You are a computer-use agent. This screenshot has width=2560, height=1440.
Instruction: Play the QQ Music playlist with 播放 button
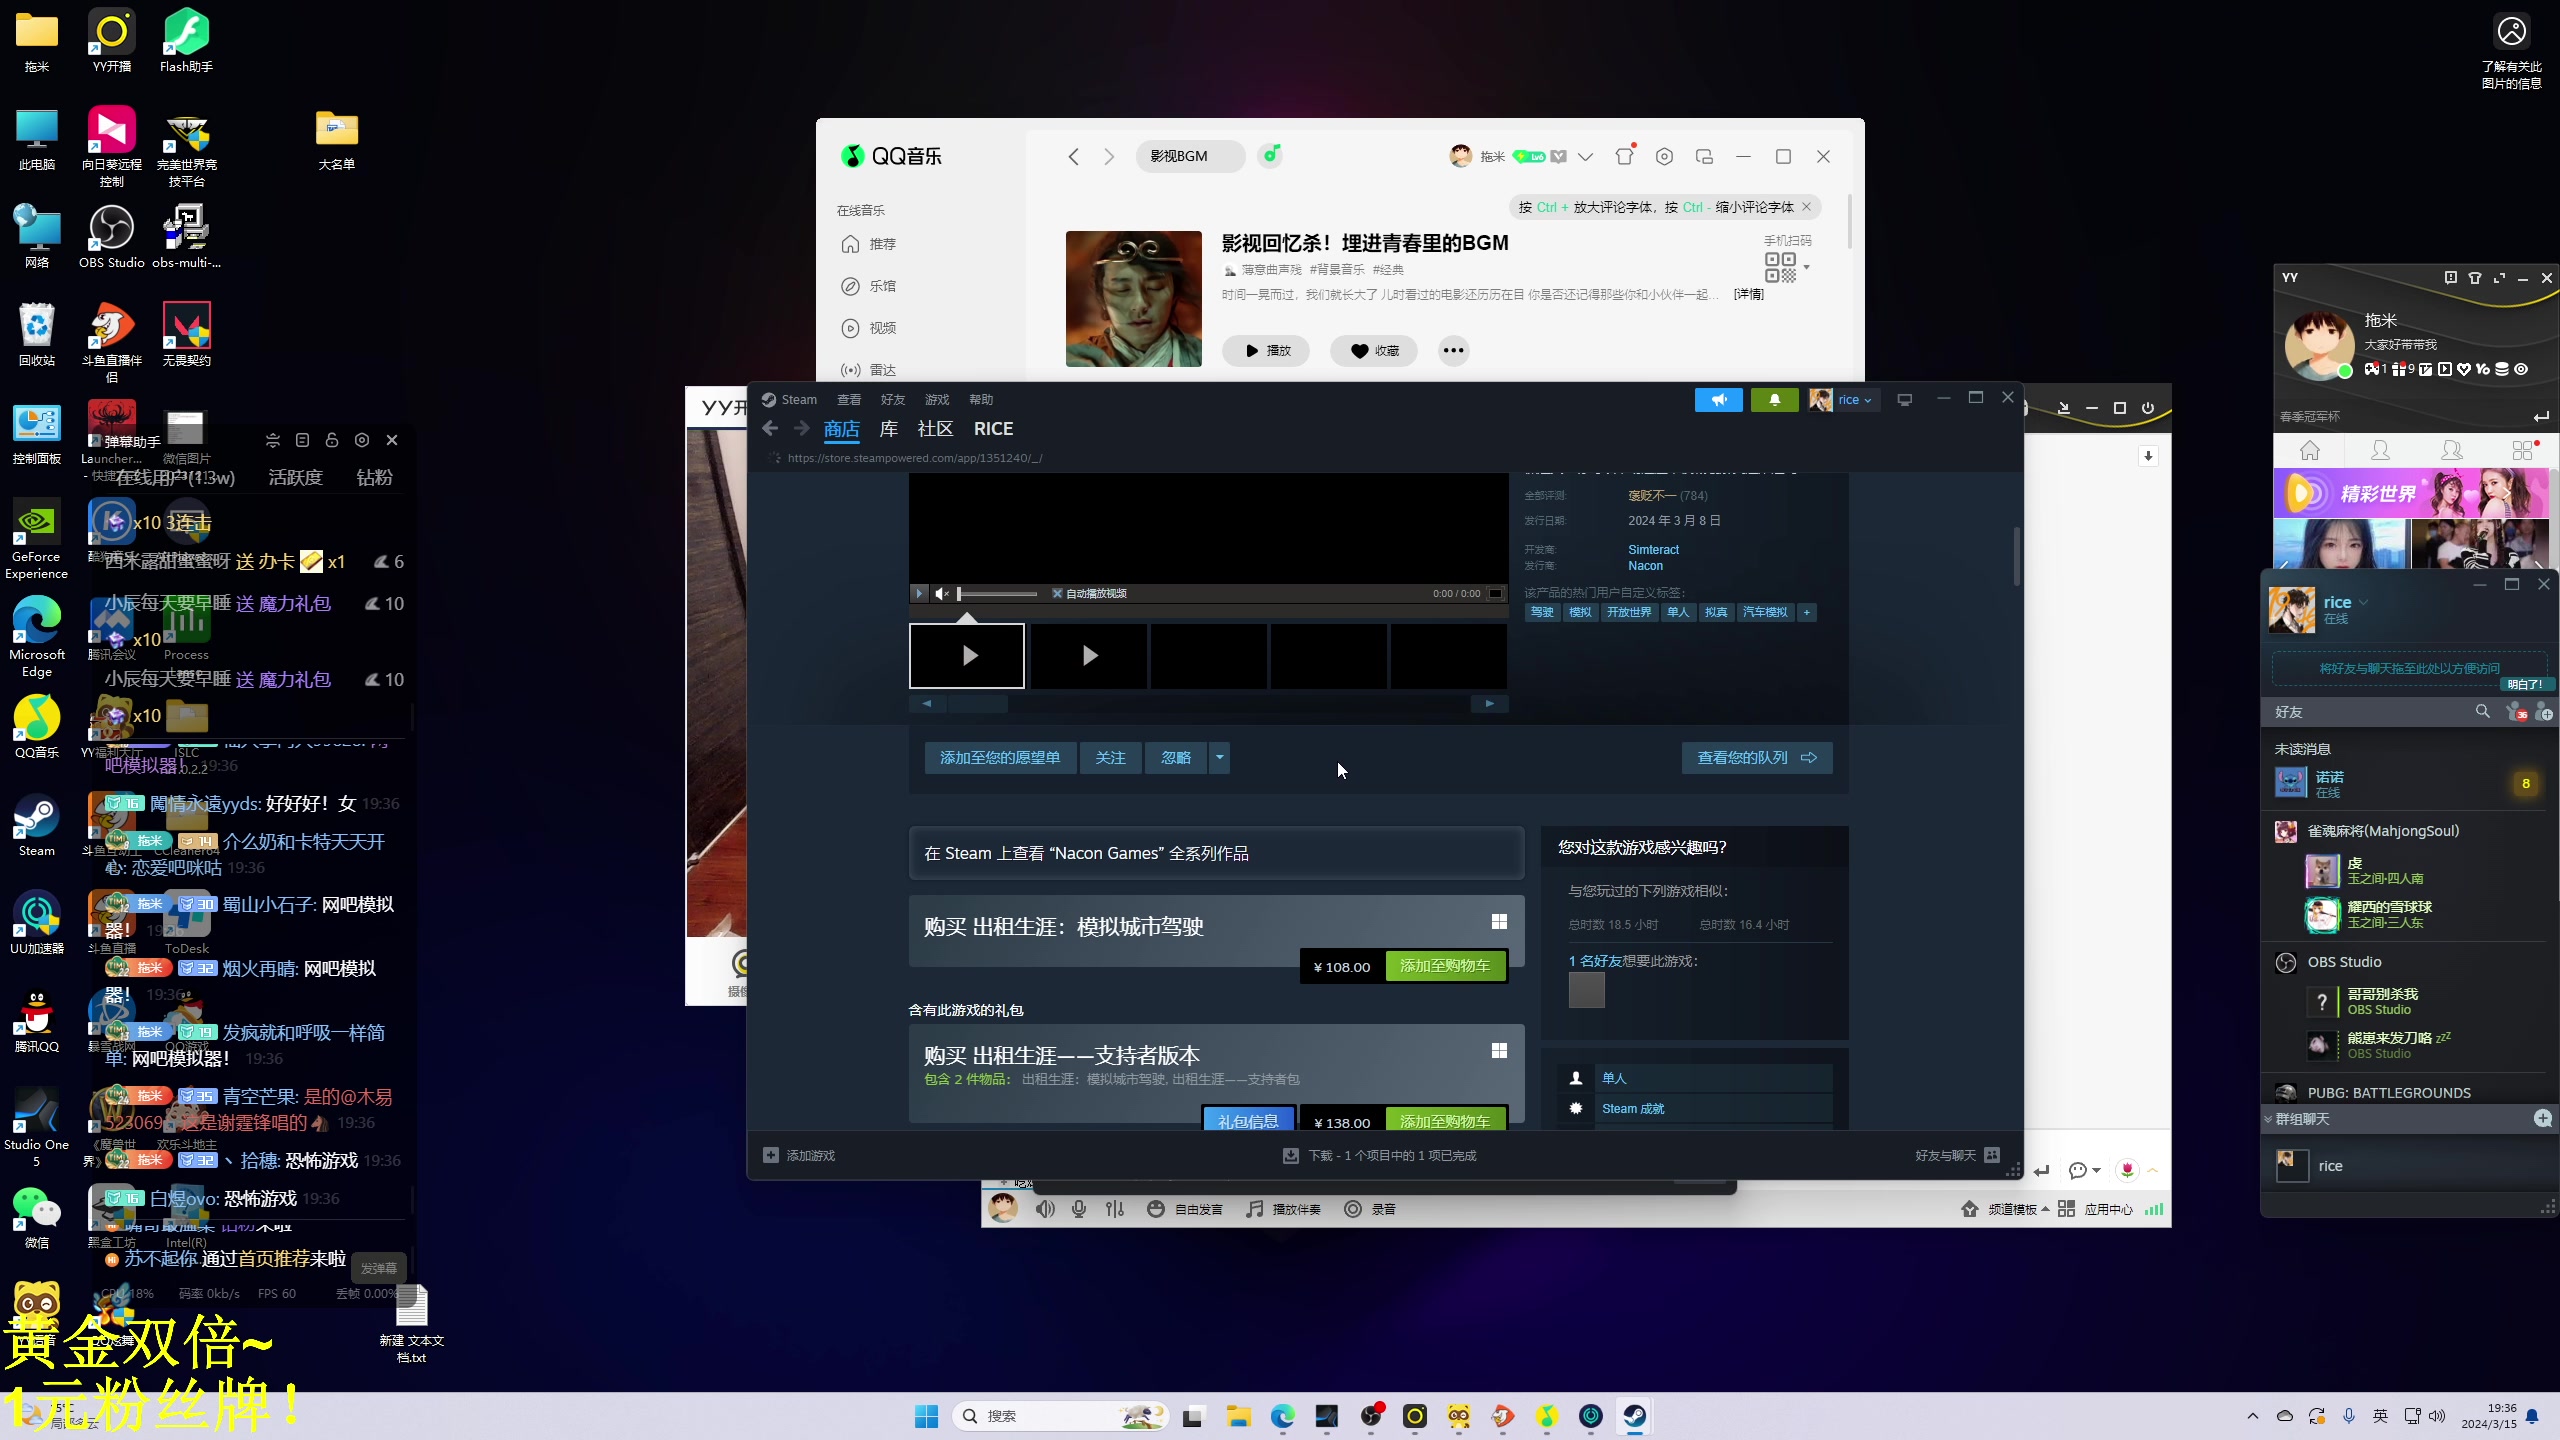click(x=1266, y=350)
